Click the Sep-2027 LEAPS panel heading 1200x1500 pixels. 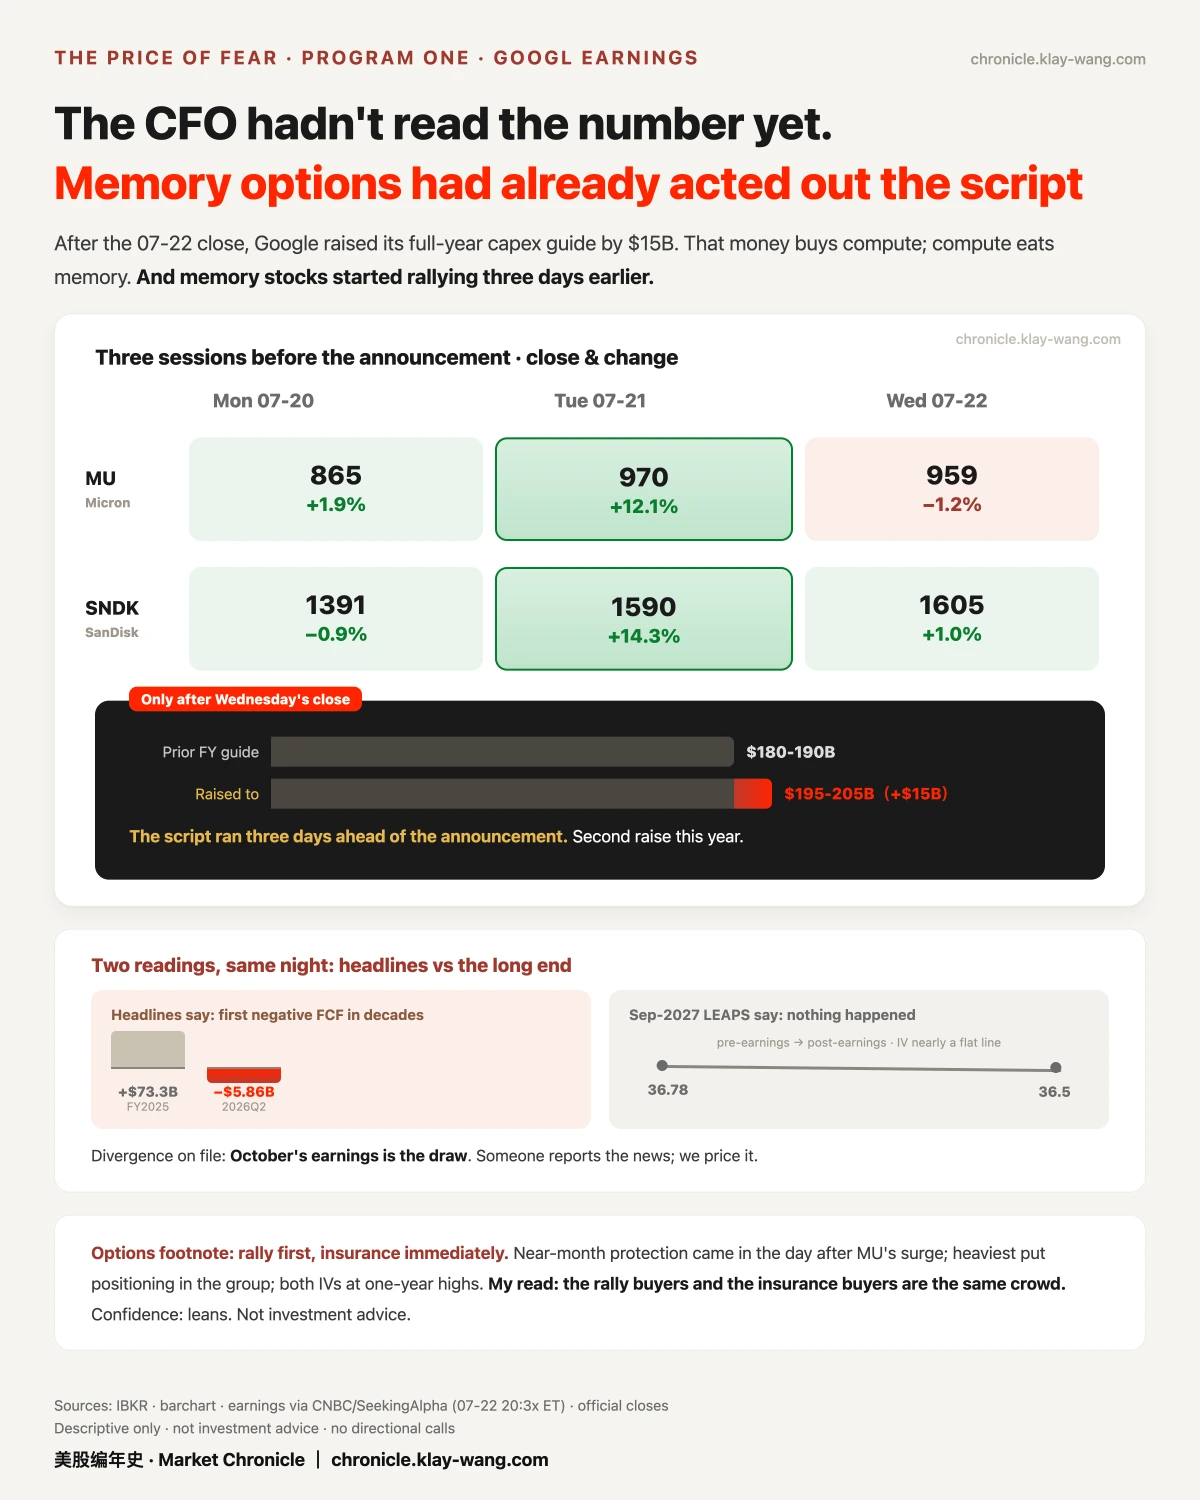coord(772,1015)
